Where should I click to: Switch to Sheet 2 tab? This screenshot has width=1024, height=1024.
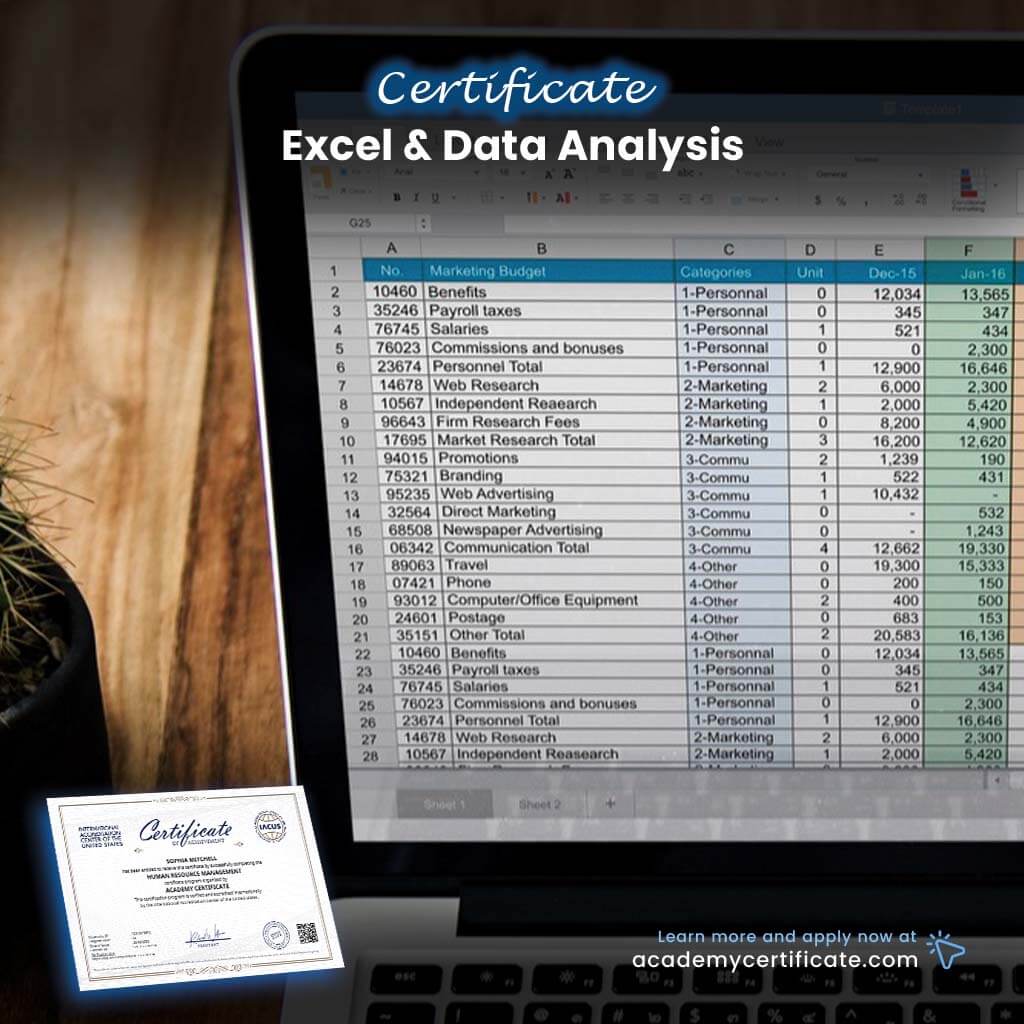[x=540, y=801]
